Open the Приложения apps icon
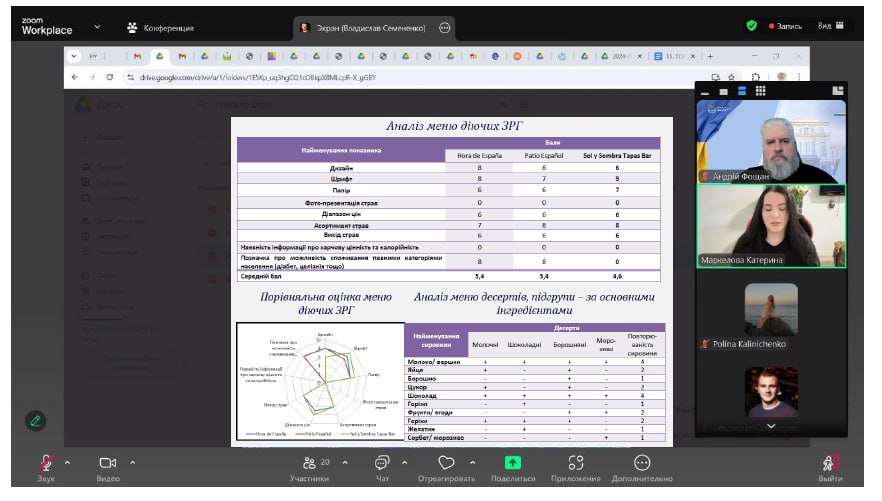This screenshot has width=882, height=501. click(575, 463)
